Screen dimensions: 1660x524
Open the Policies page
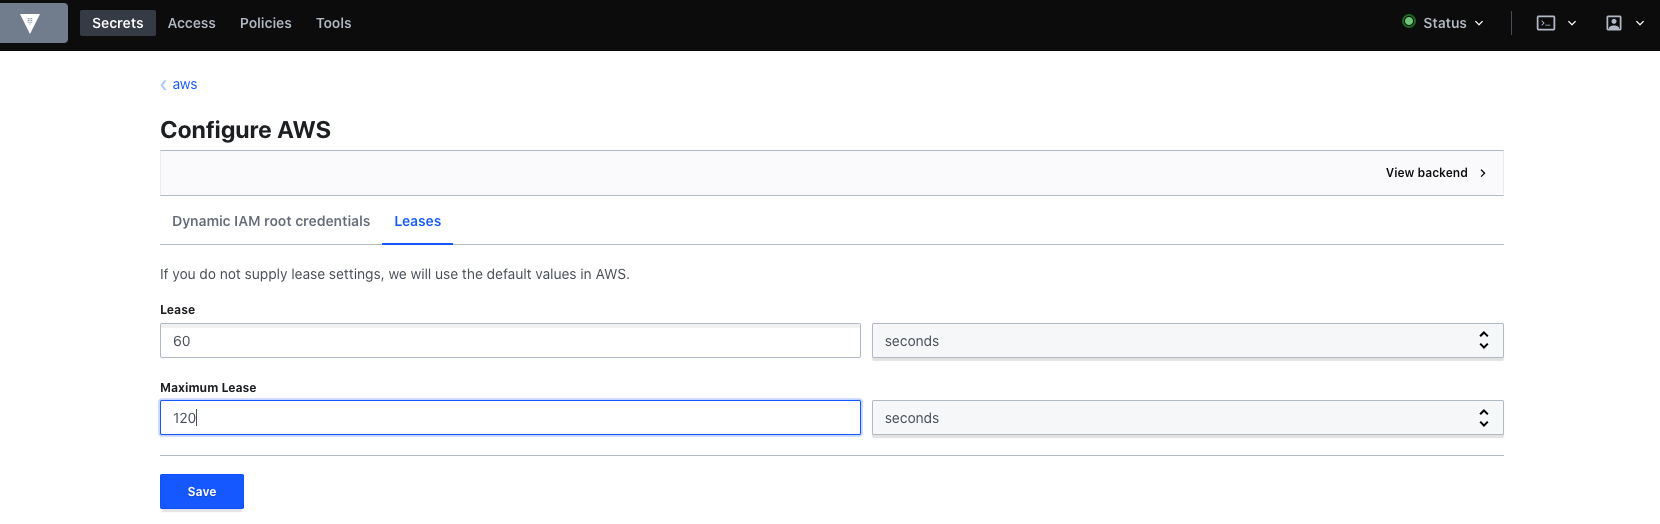(266, 23)
